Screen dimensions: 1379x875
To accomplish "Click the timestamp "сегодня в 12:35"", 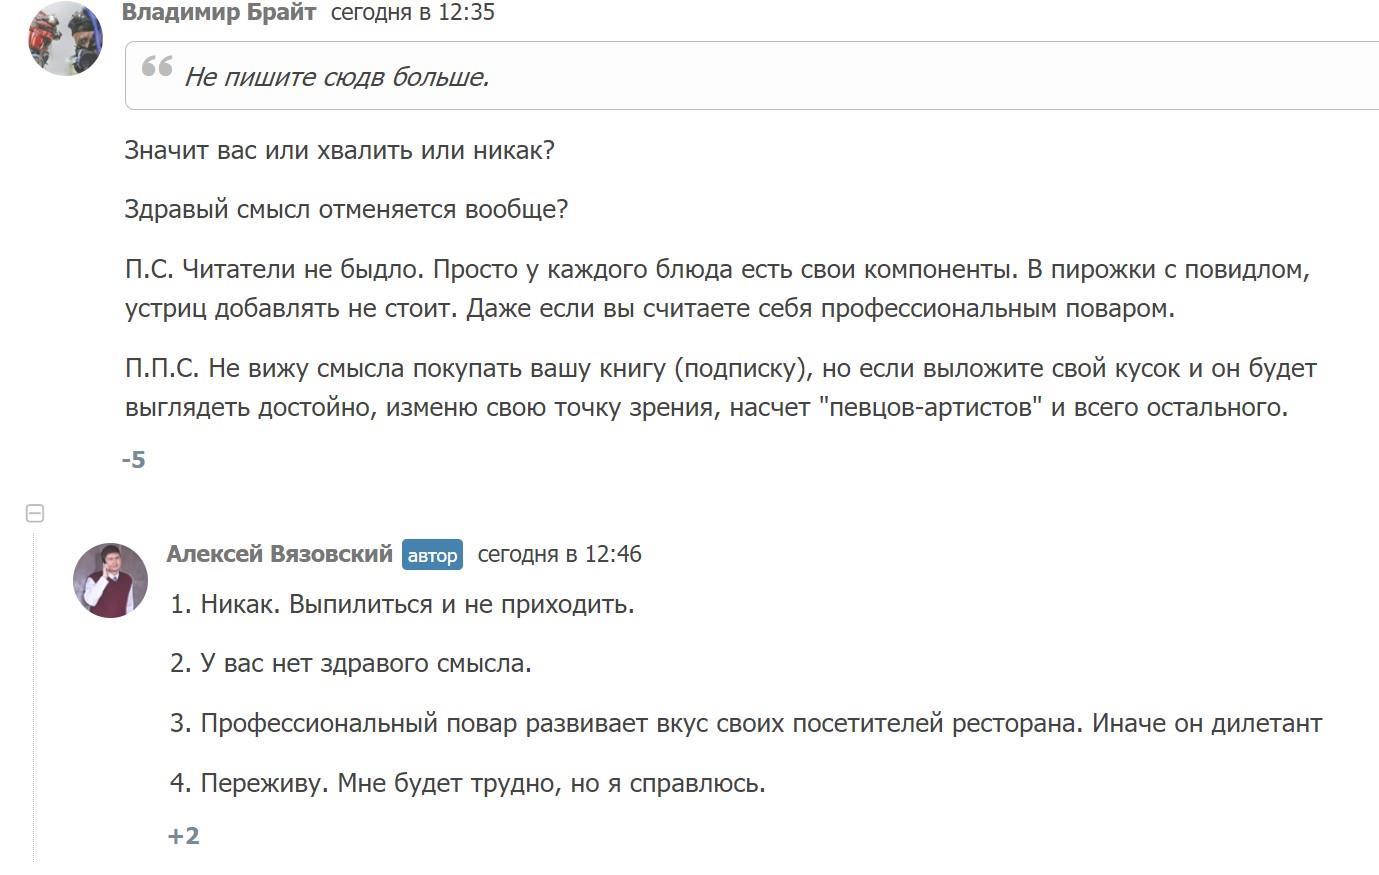I will click(x=413, y=13).
